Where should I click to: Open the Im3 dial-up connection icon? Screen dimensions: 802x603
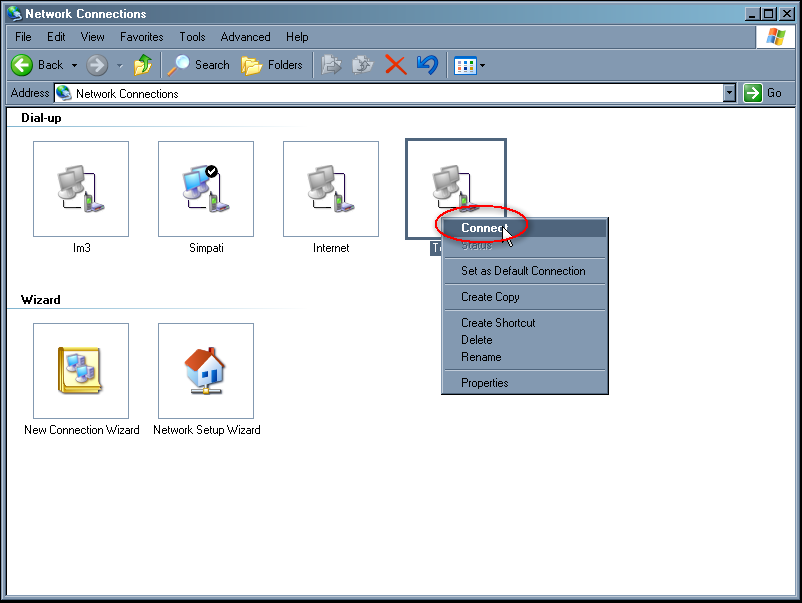(81, 189)
